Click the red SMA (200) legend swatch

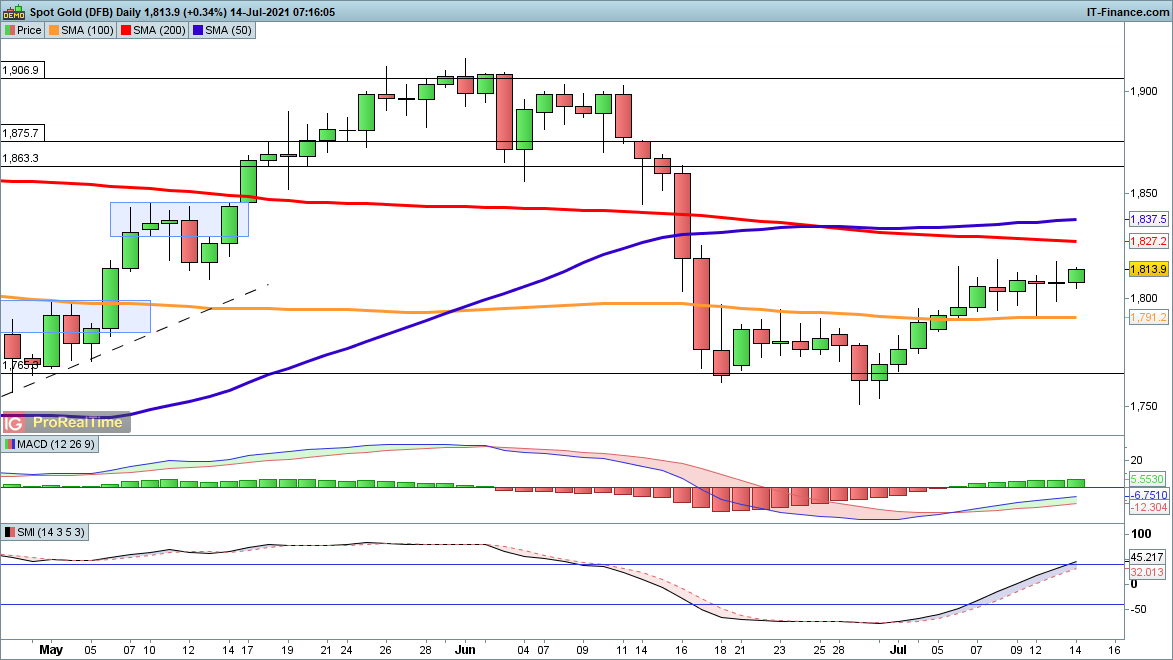pos(127,30)
